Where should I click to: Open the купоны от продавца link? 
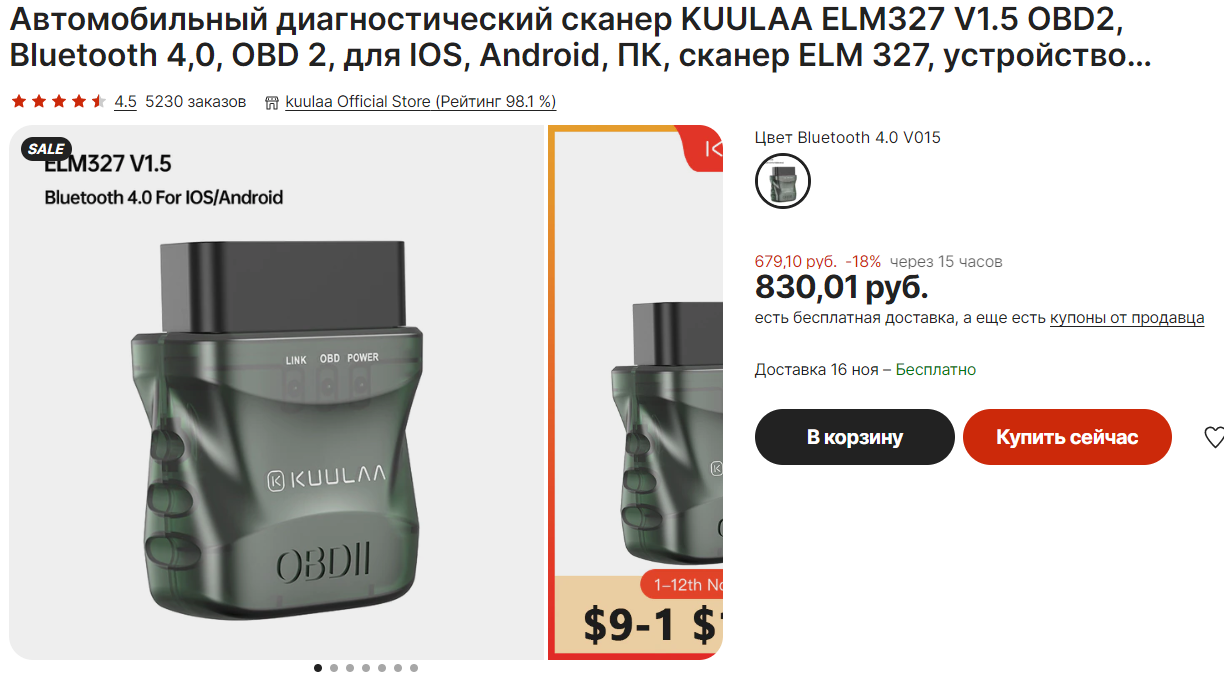click(1127, 318)
